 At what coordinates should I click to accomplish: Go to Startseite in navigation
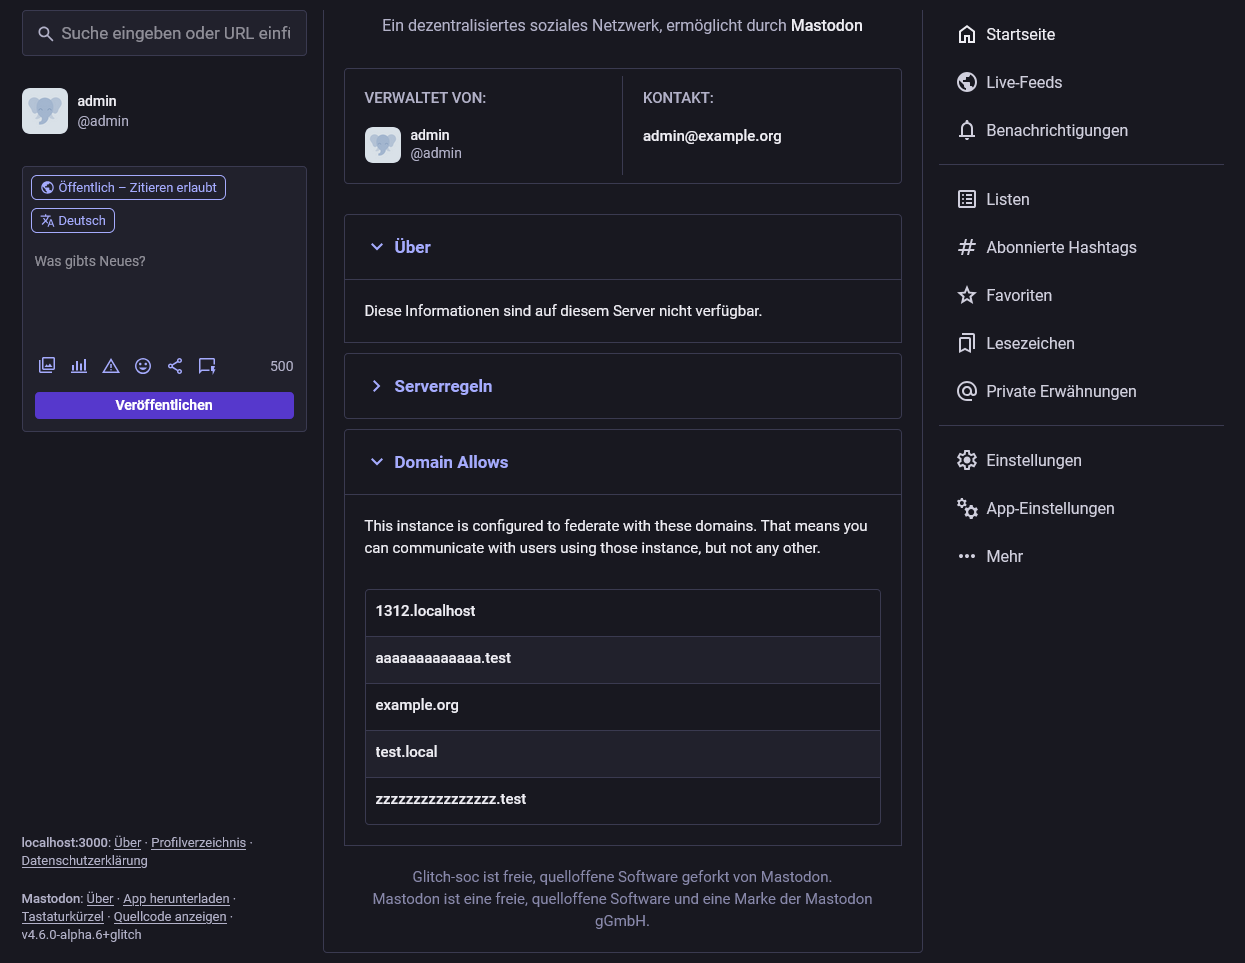click(1020, 34)
